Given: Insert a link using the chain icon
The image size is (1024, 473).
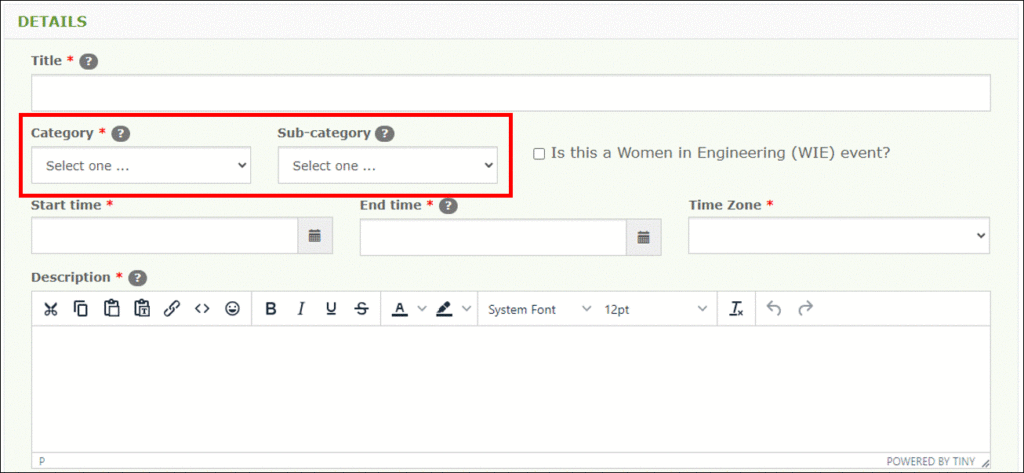Looking at the screenshot, I should [172, 309].
